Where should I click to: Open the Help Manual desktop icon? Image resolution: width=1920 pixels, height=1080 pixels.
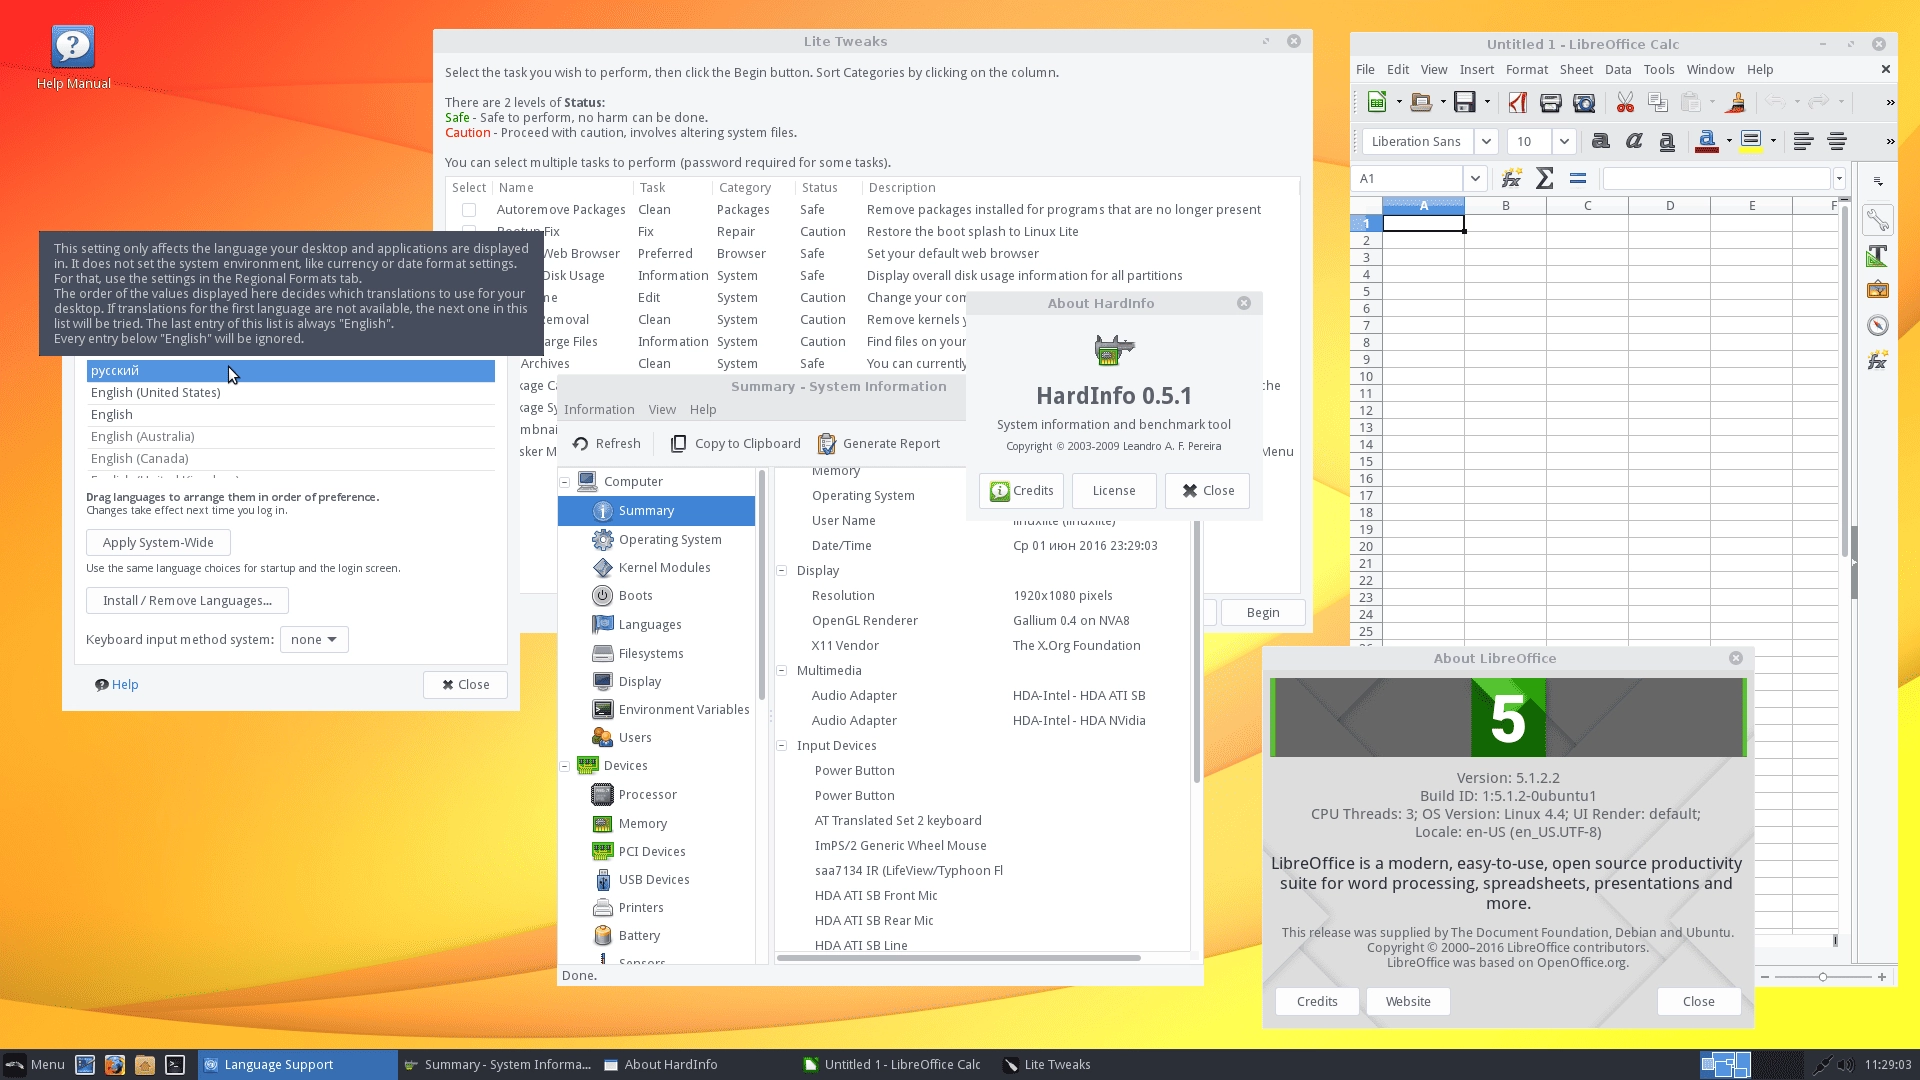[73, 57]
